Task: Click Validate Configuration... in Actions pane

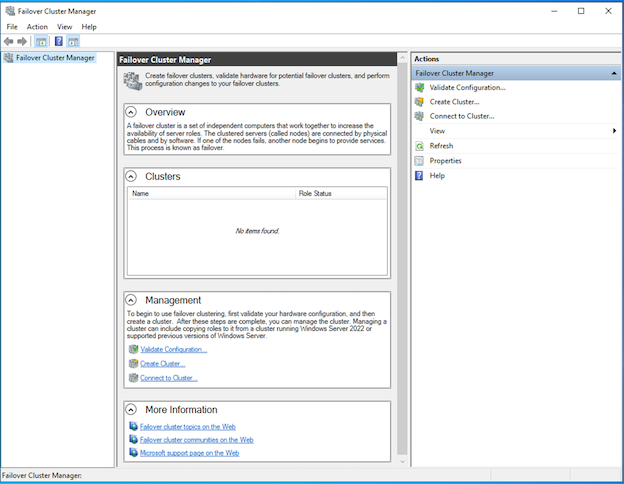Action: 467,88
